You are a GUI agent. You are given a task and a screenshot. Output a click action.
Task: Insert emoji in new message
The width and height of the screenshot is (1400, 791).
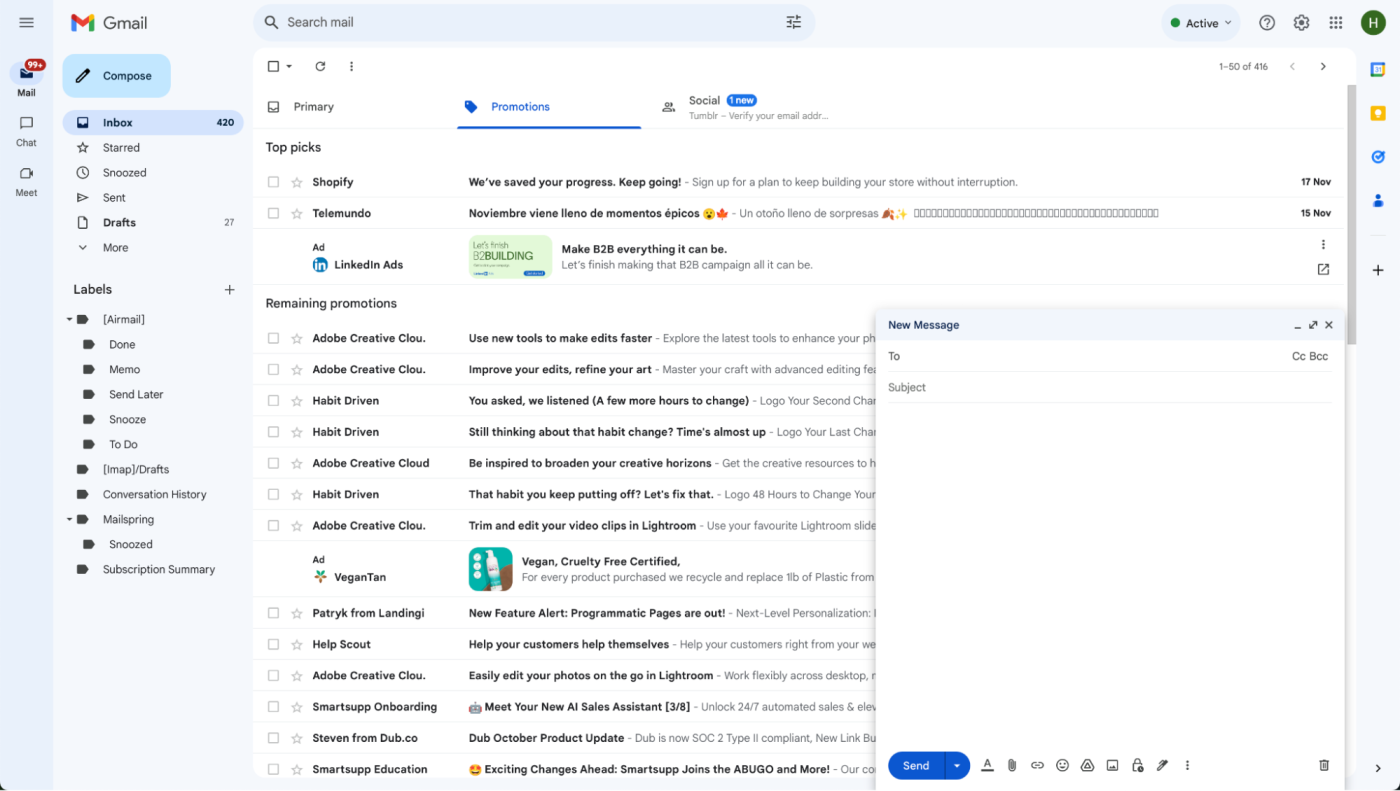click(x=1062, y=765)
